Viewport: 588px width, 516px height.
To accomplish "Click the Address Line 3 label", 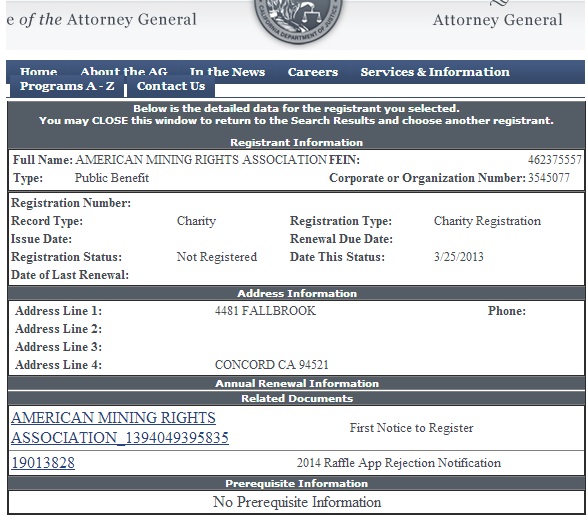I will click(58, 347).
